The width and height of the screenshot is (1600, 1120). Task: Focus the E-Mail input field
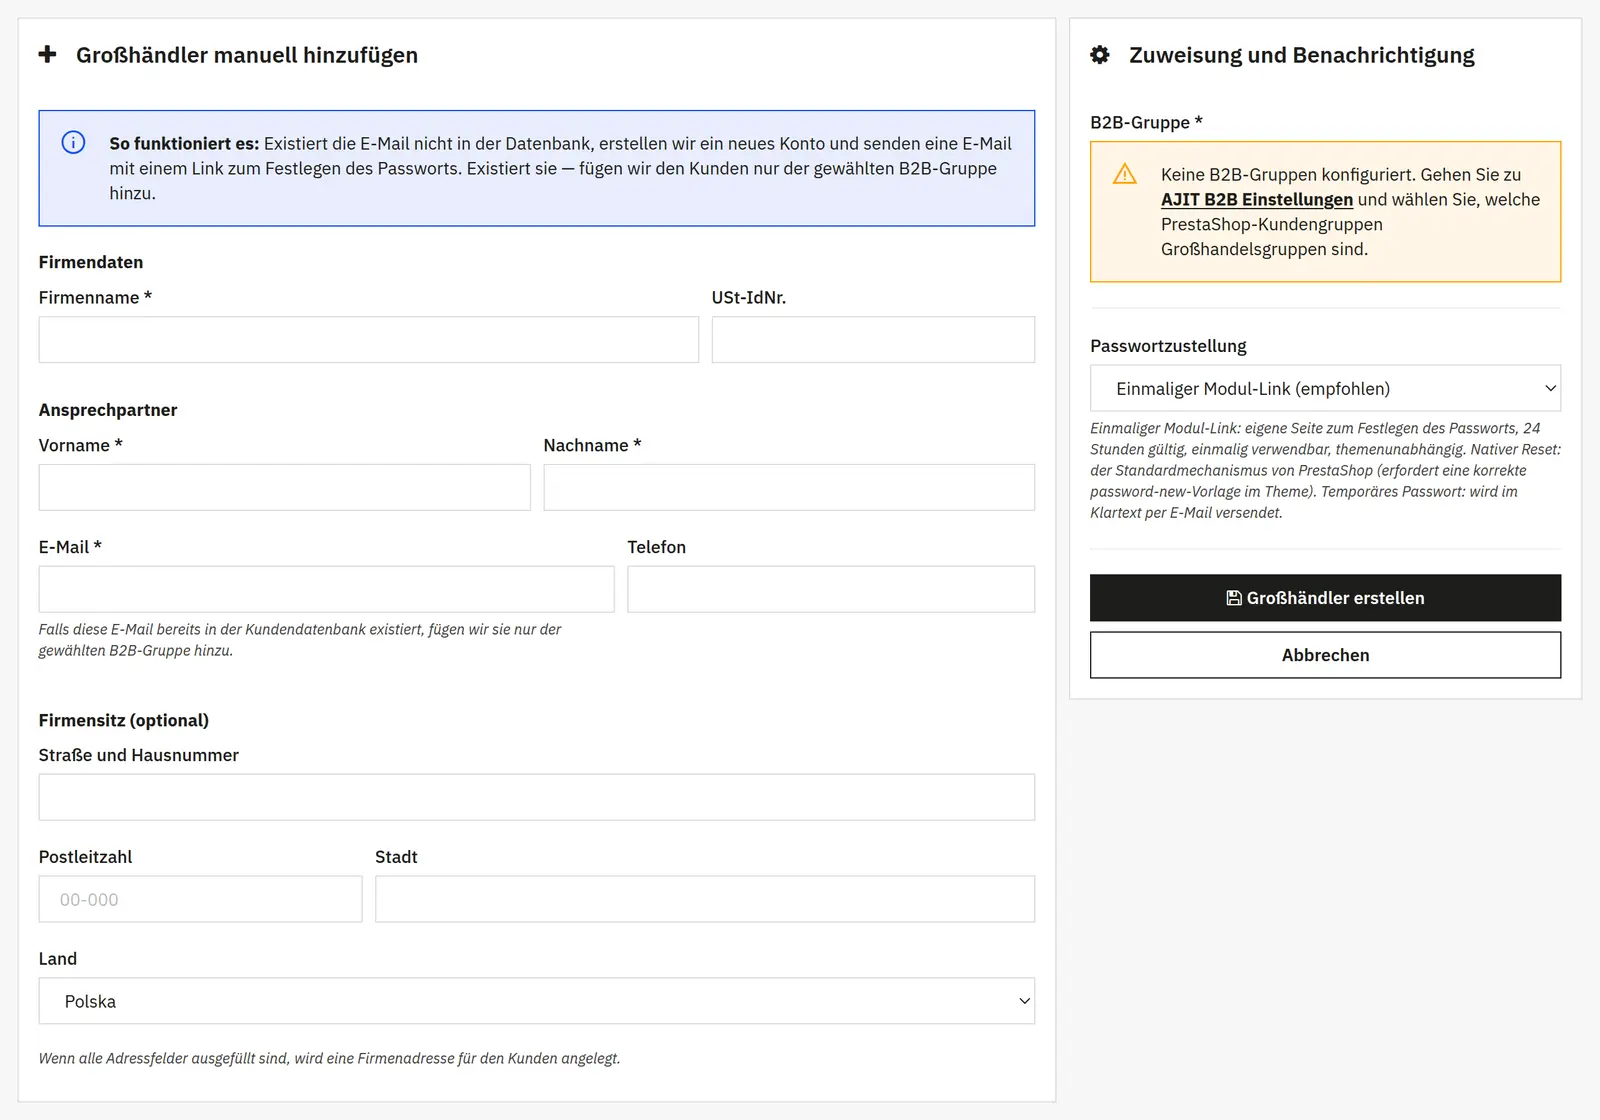click(x=327, y=589)
